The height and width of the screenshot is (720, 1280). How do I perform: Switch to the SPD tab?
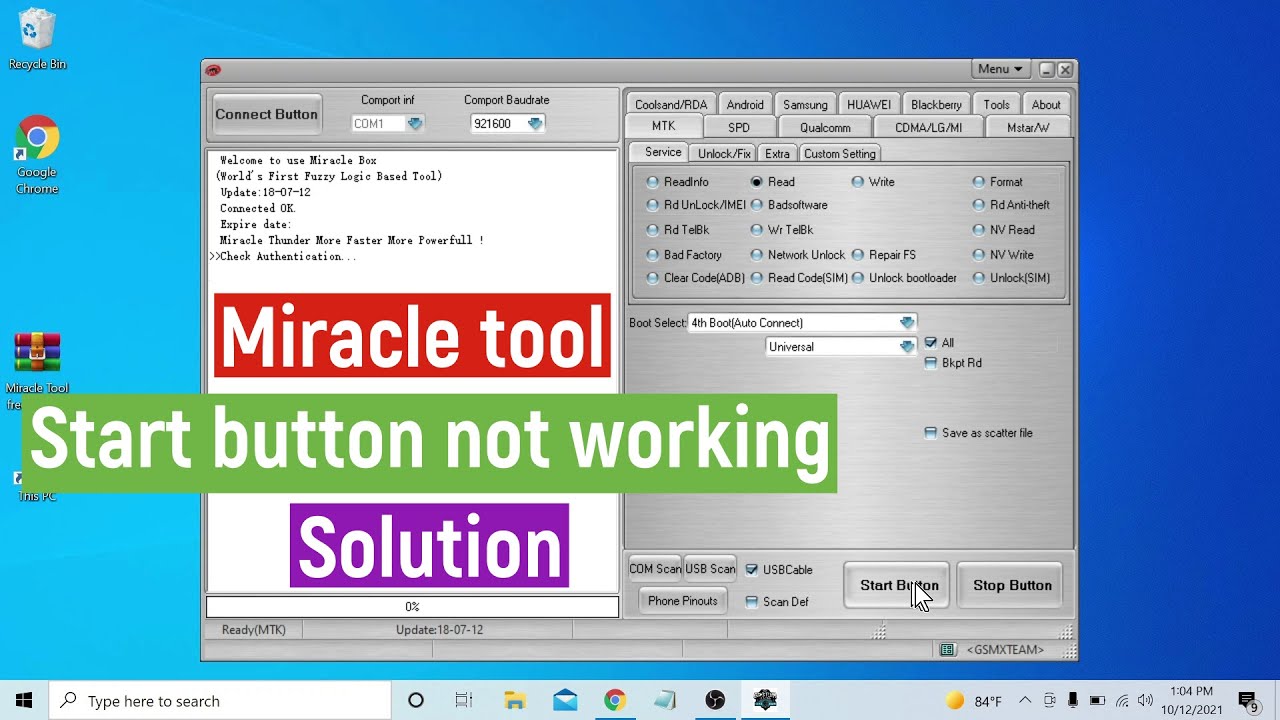pyautogui.click(x=739, y=127)
